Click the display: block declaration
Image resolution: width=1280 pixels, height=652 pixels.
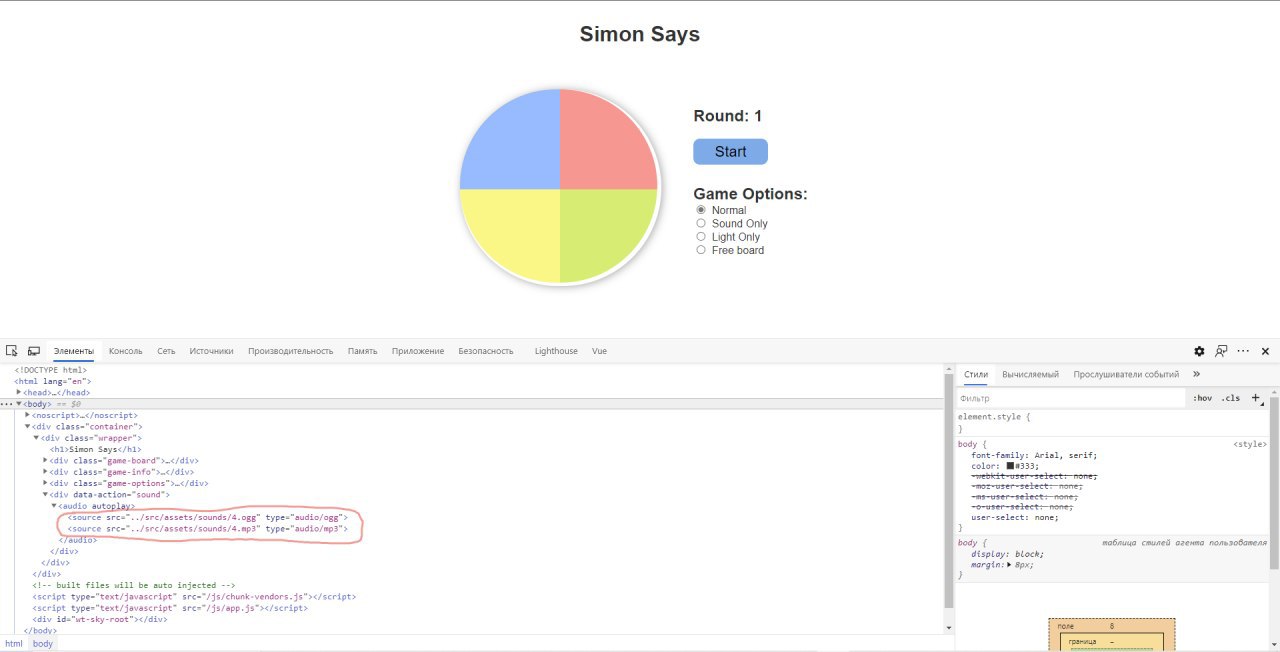click(1008, 554)
